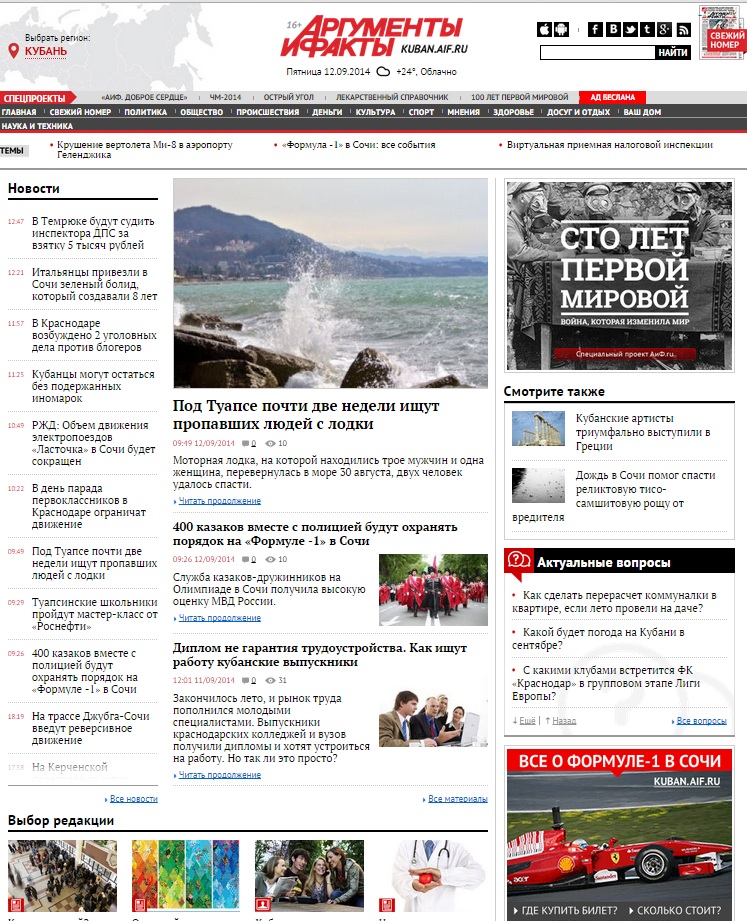The width and height of the screenshot is (747, 921).
Task: Open the Культура section
Action: 375,112
